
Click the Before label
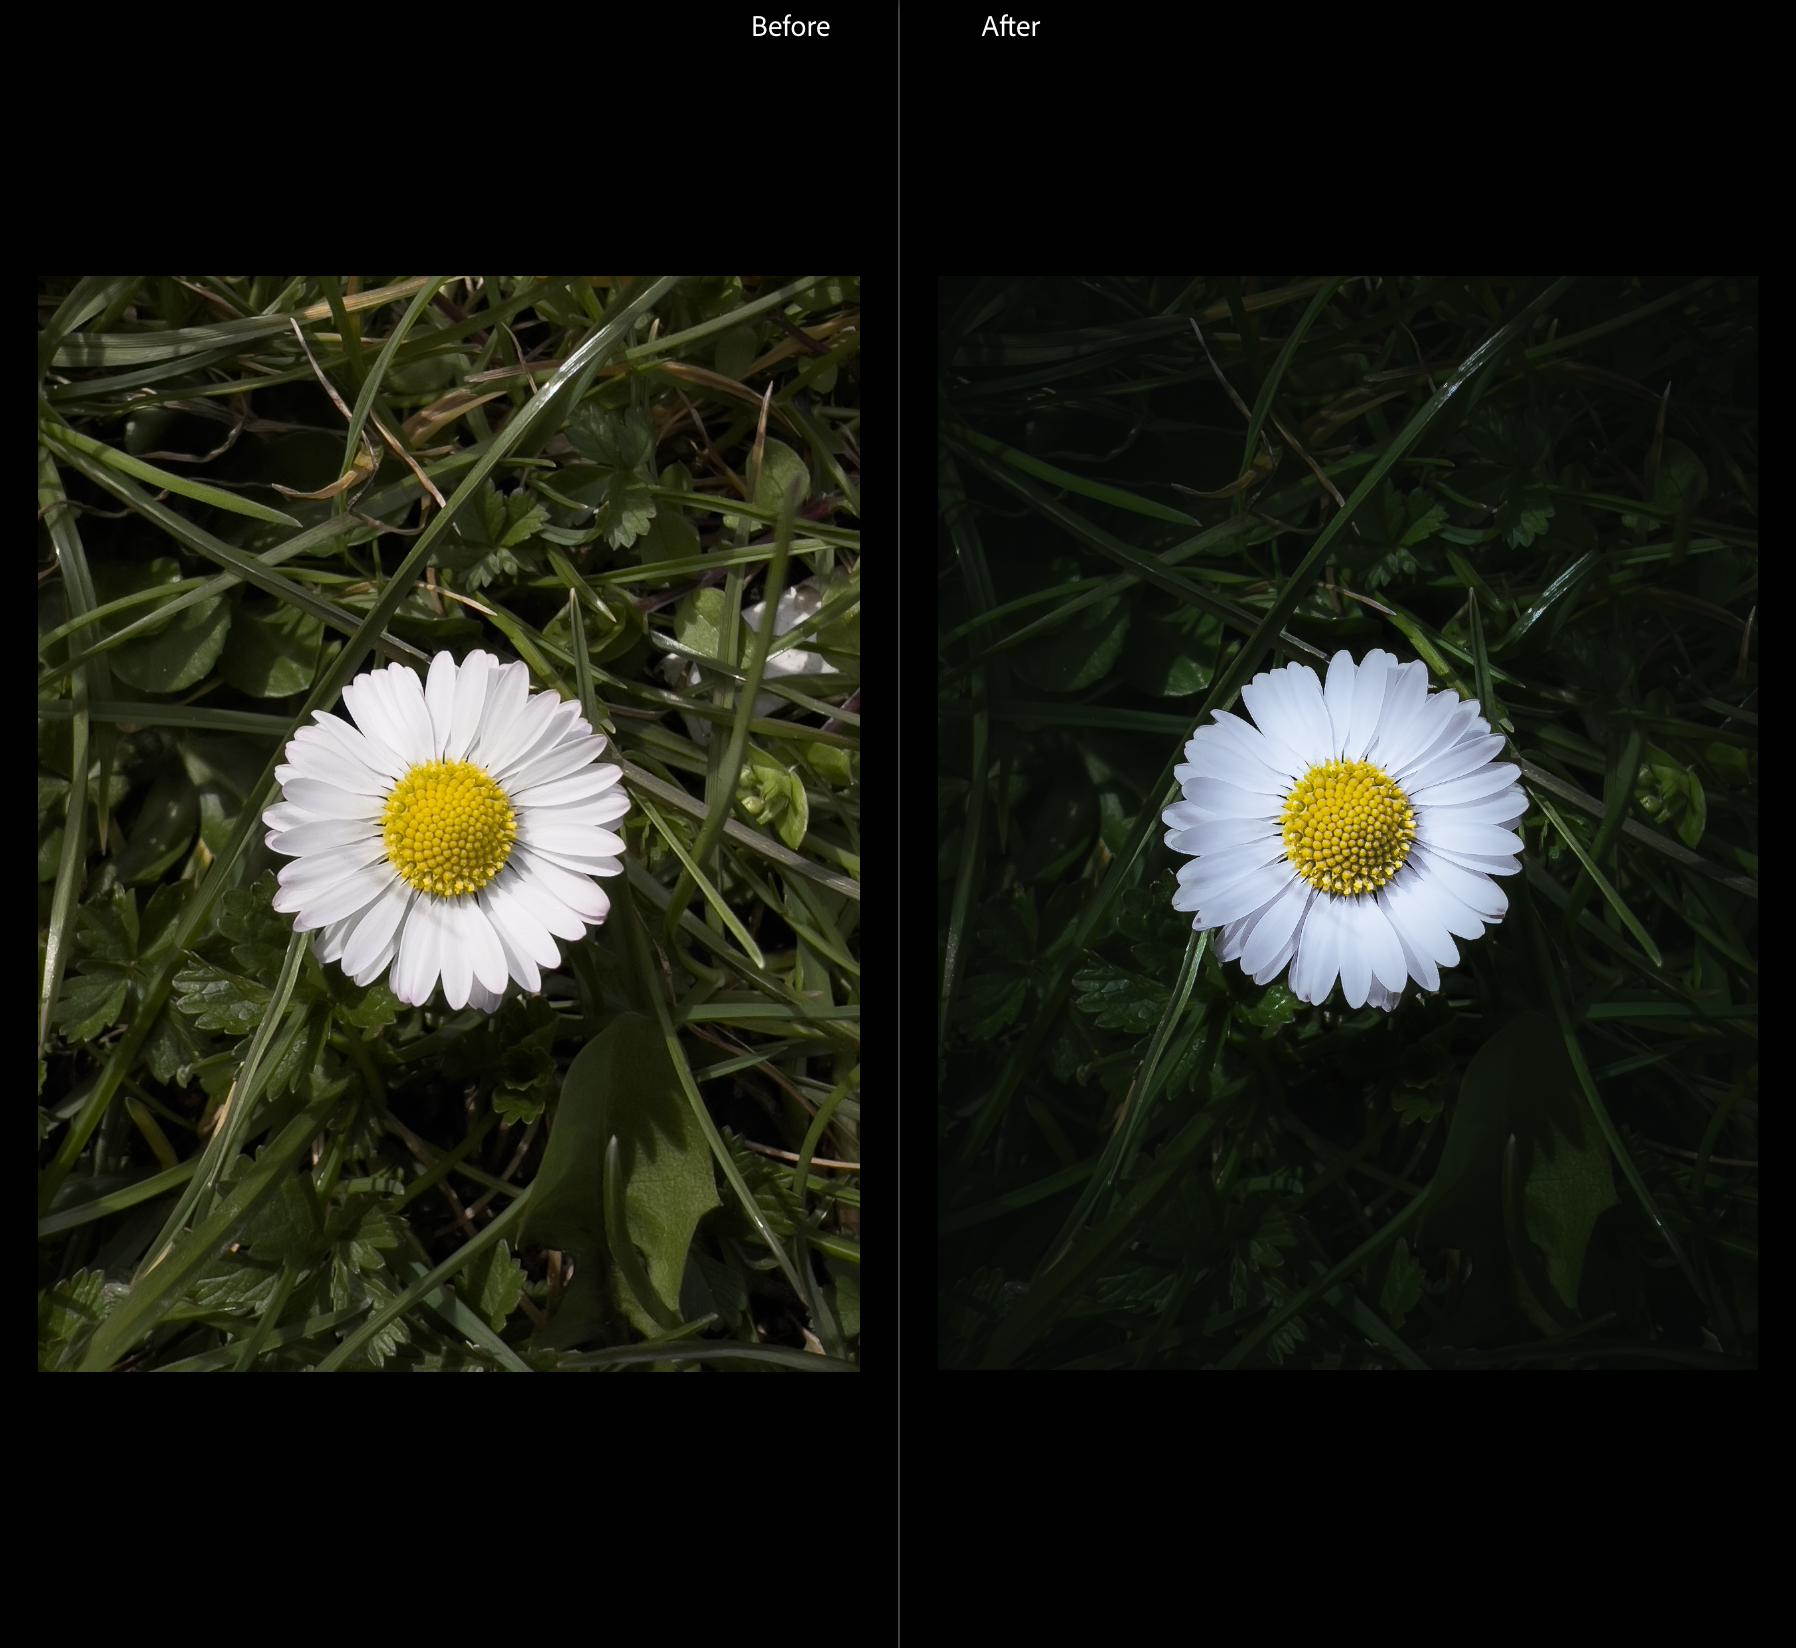[x=790, y=27]
